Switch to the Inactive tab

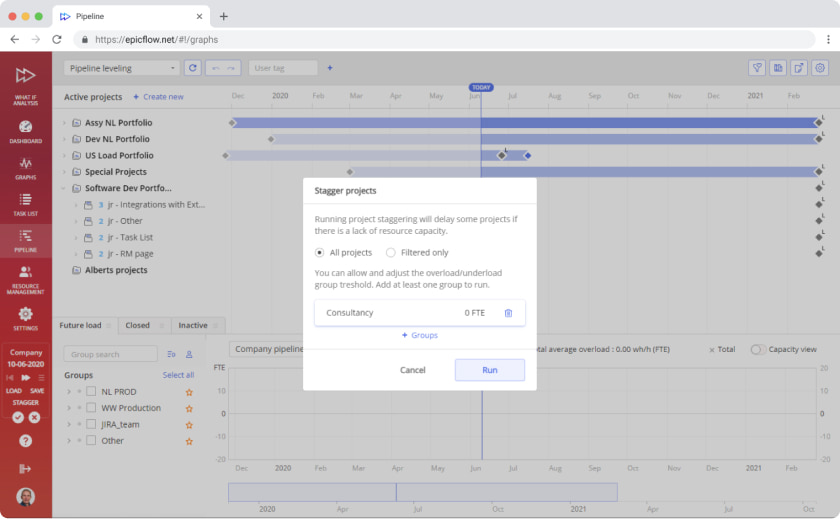pos(198,325)
